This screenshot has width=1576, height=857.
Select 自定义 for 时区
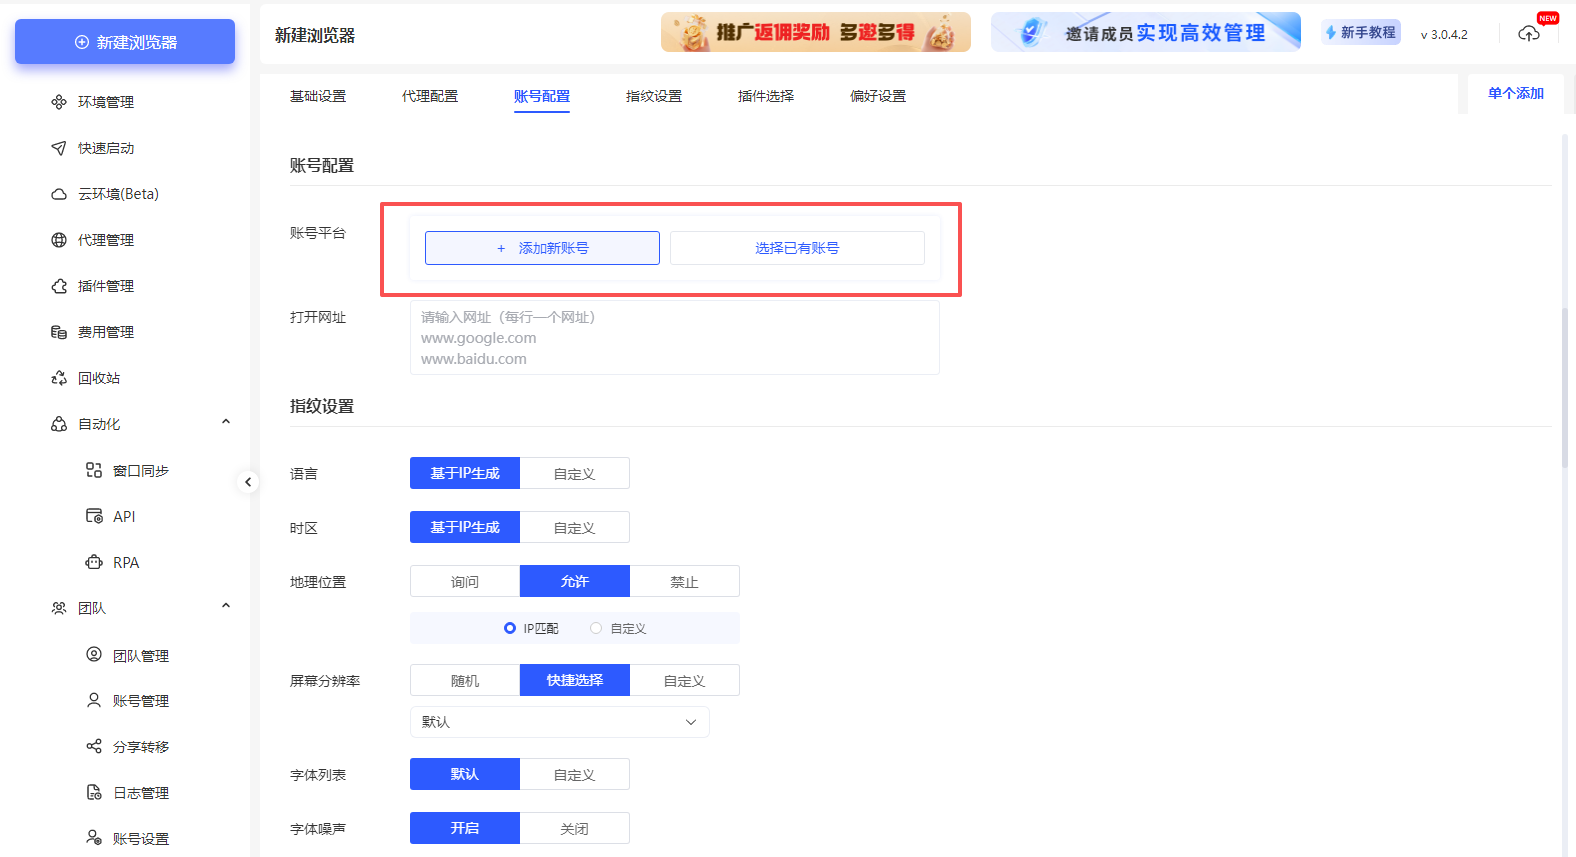tap(575, 527)
